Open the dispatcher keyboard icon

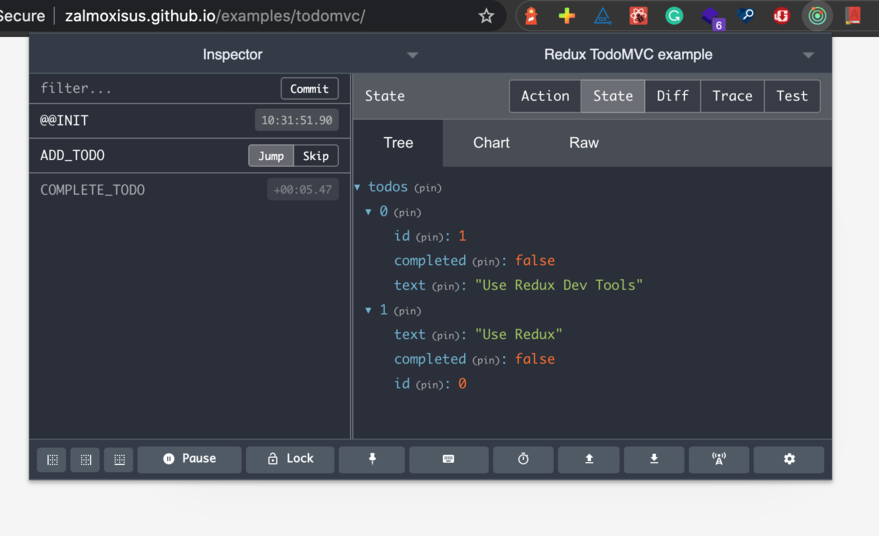[448, 459]
